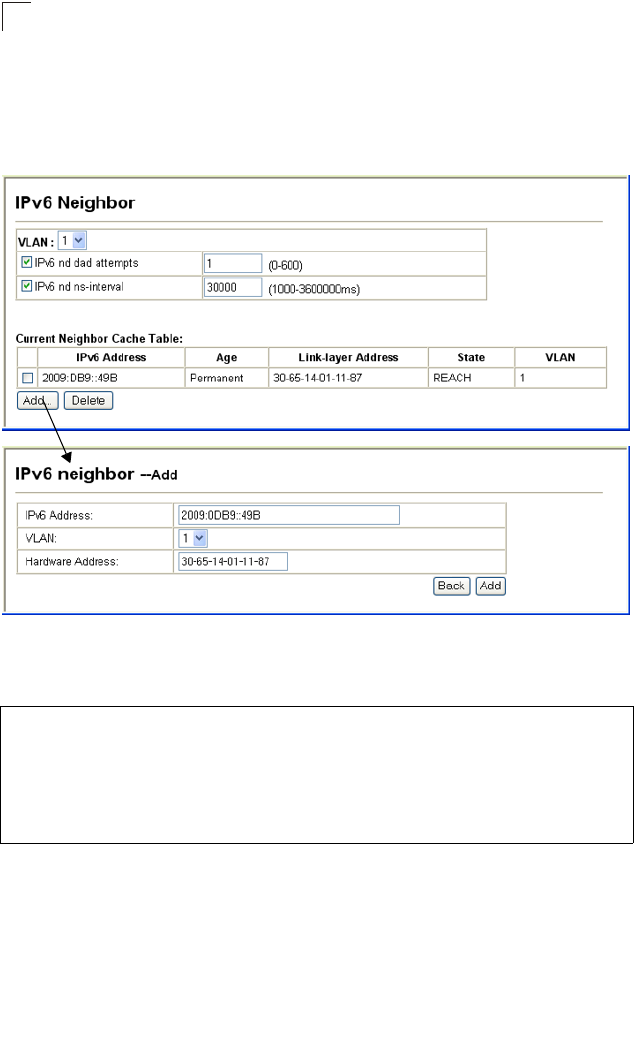Click the VLAN column header in cache table
Image resolution: width=634 pixels, height=1054 pixels.
(561, 358)
